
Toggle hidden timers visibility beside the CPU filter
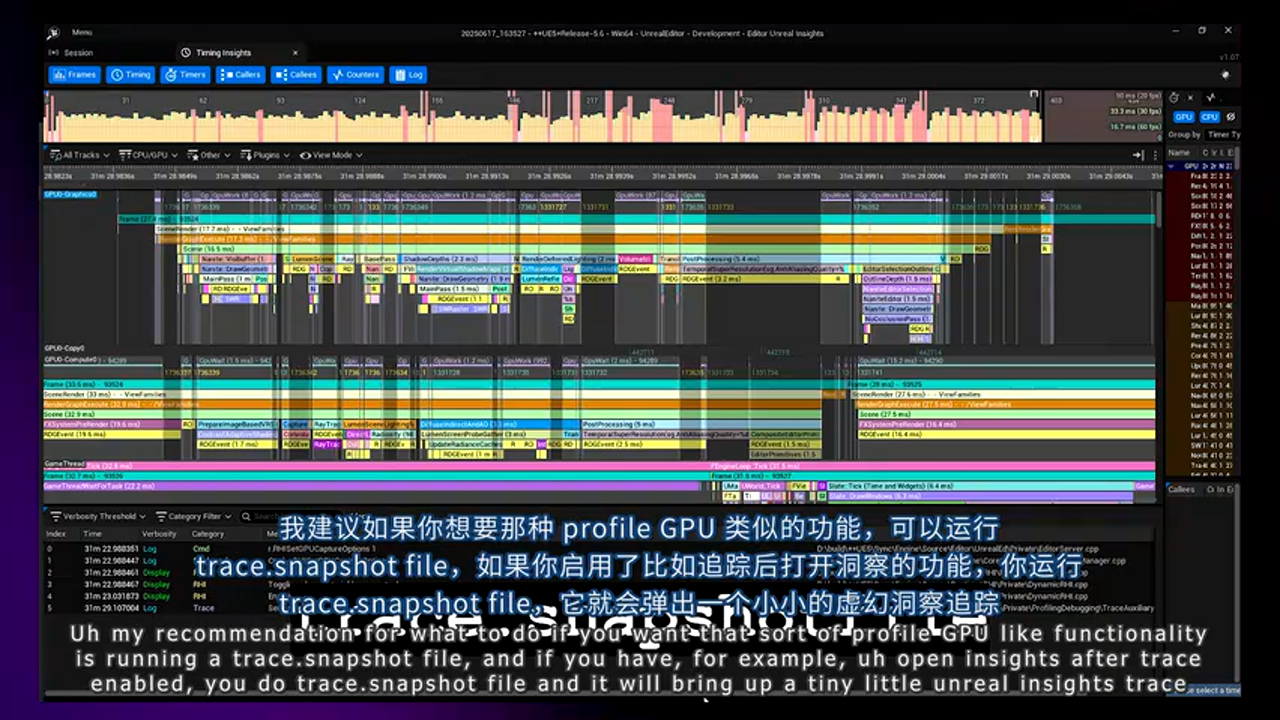pos(1231,117)
